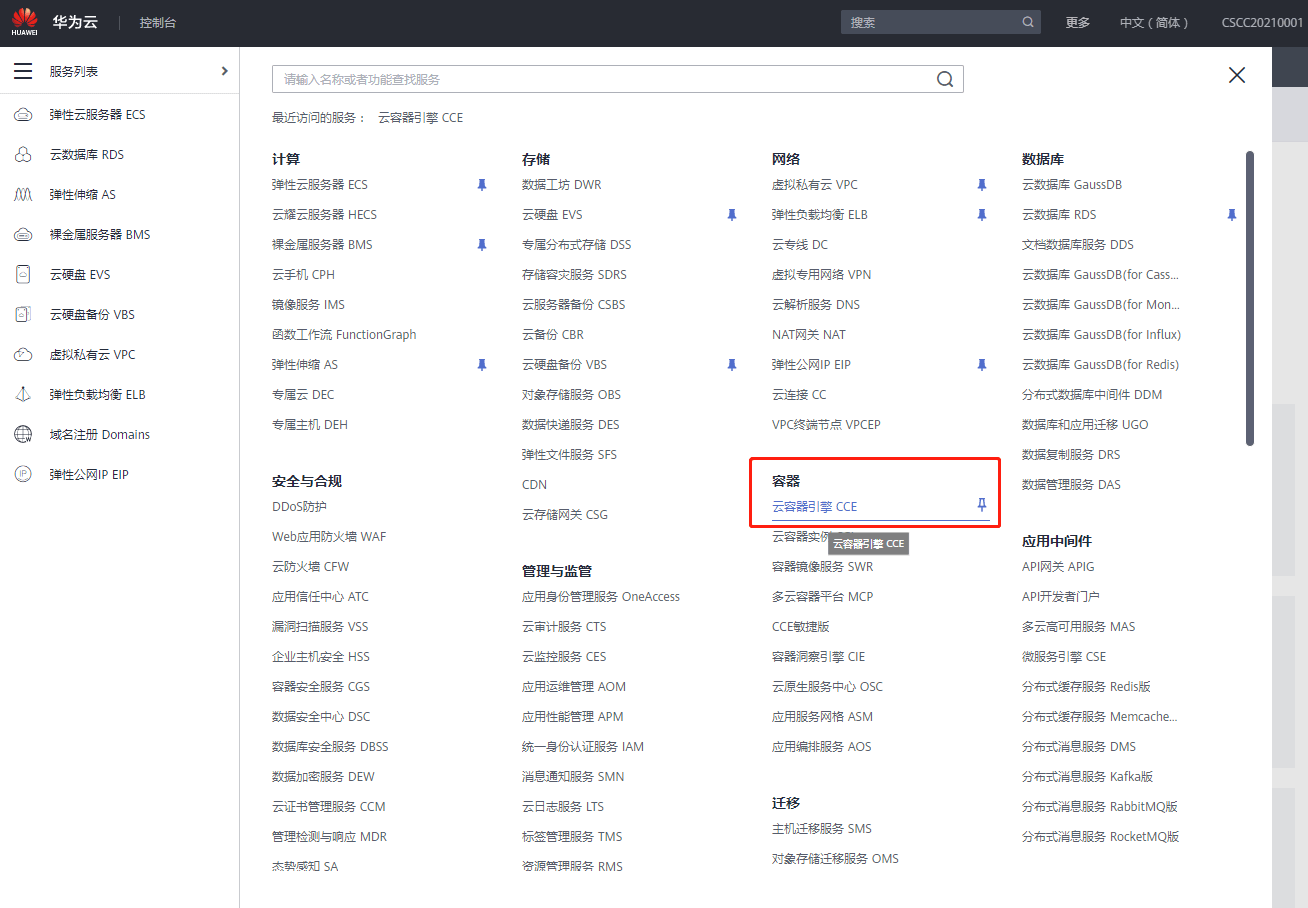Click the Huawei logo in the header
1308x908 pixels.
pyautogui.click(x=25, y=22)
